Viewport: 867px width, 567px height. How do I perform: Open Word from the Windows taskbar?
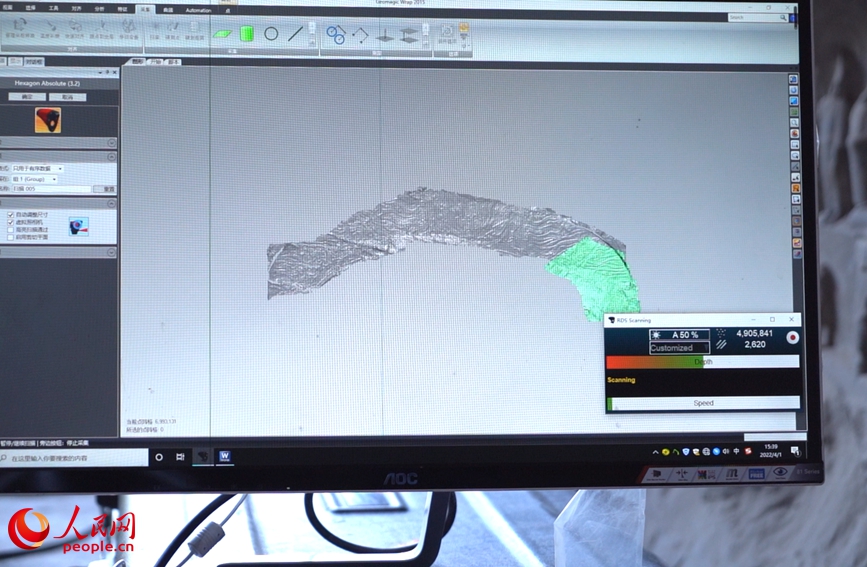225,456
